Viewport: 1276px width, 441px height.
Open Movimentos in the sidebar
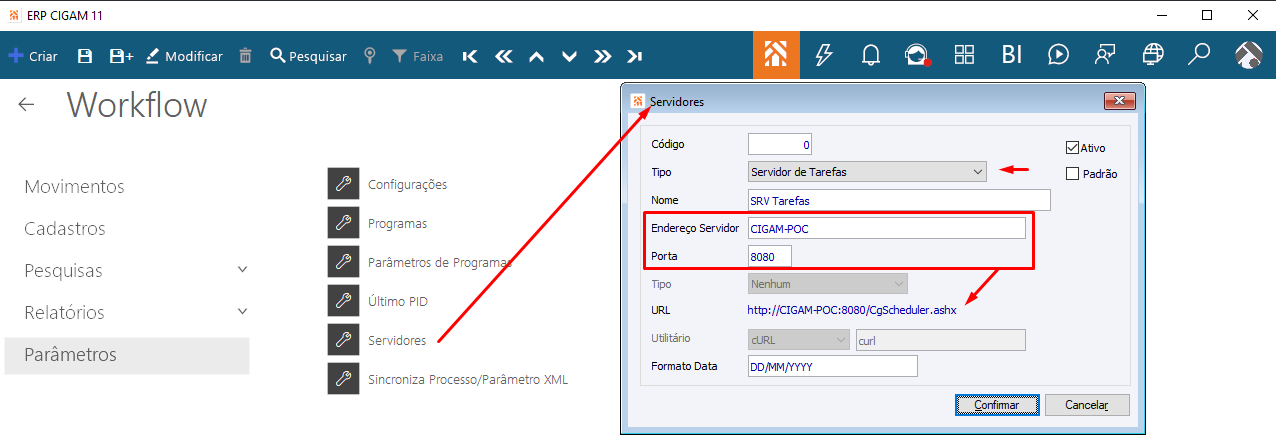(x=74, y=187)
